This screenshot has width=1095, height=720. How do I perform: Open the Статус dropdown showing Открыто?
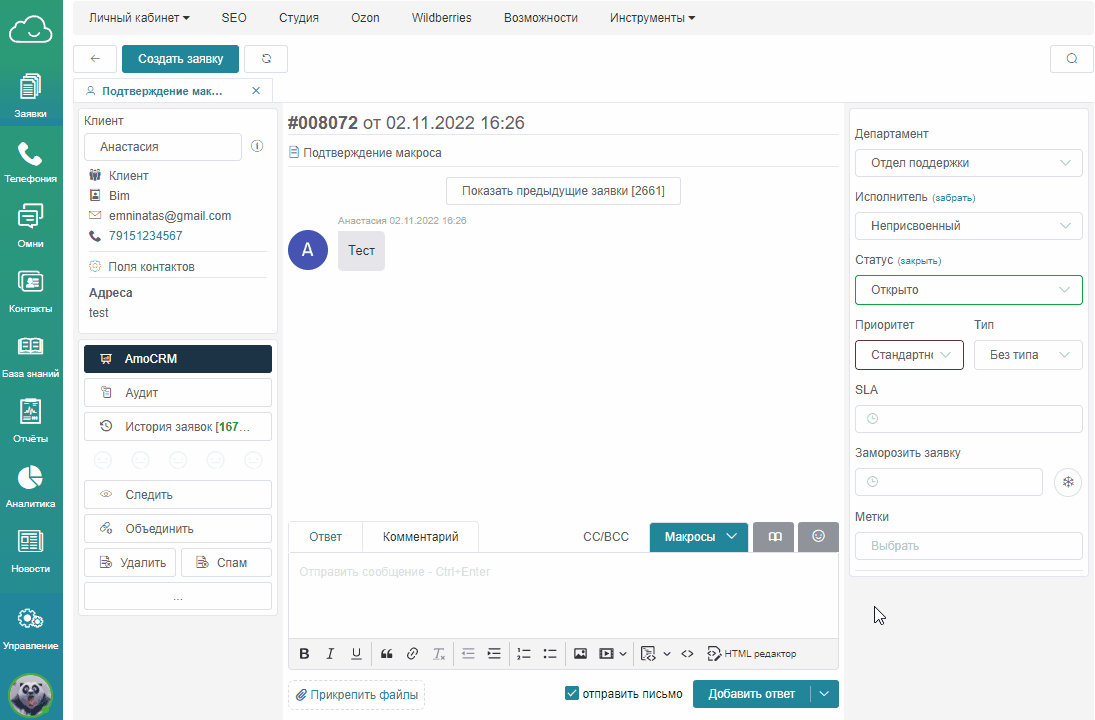969,290
